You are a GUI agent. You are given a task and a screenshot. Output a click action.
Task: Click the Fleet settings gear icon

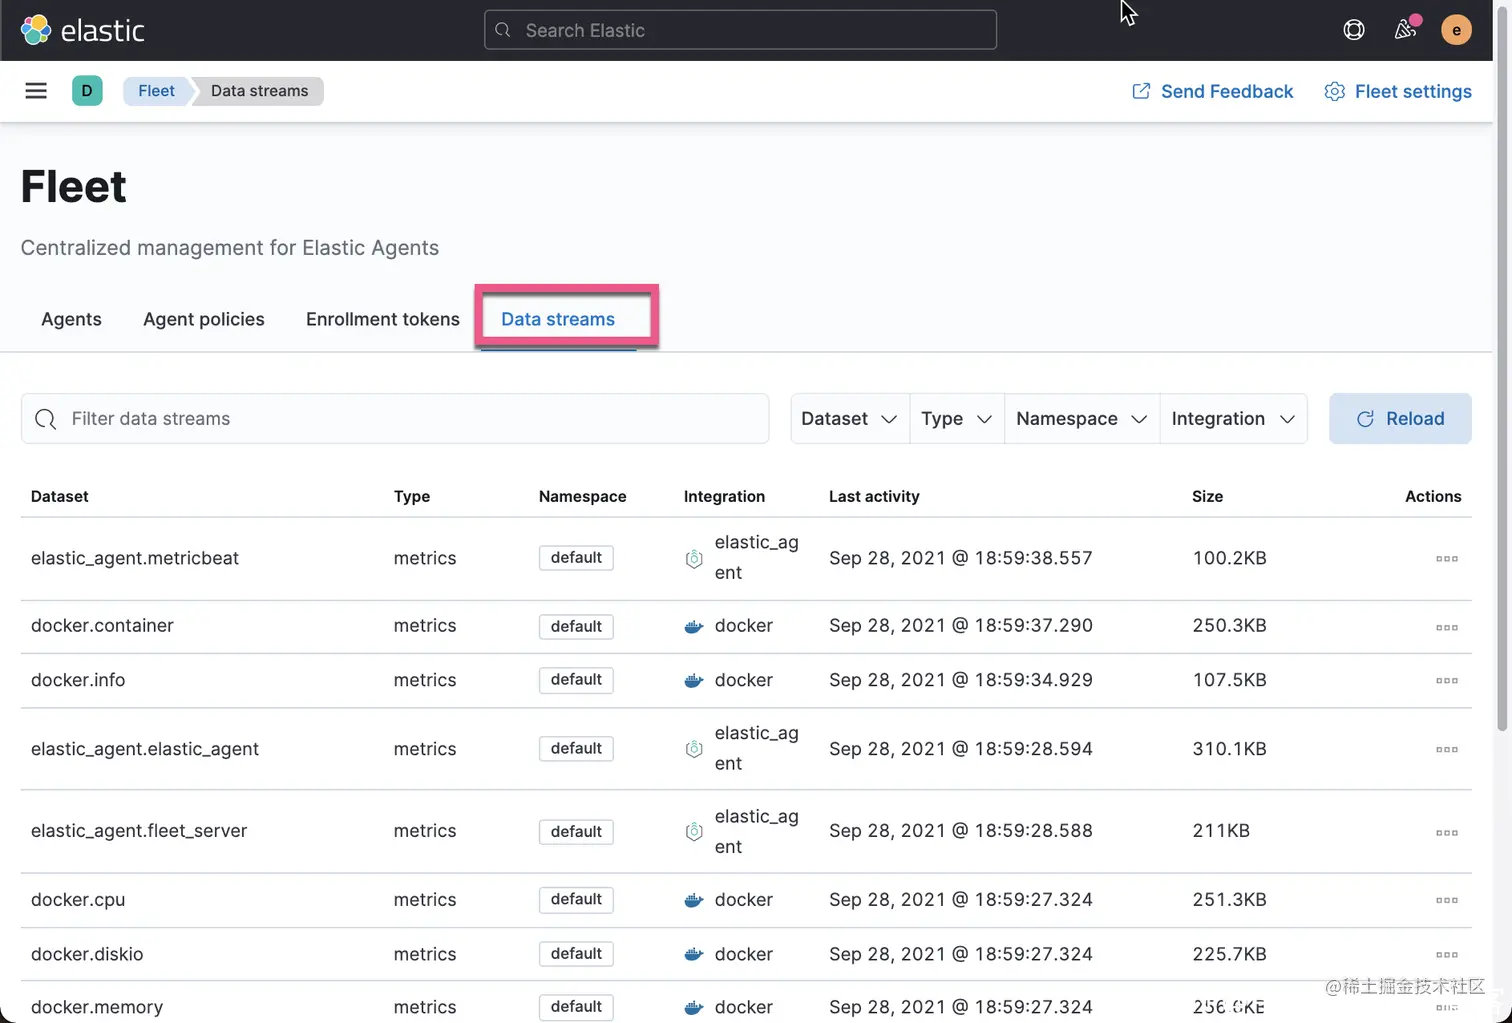1334,92
